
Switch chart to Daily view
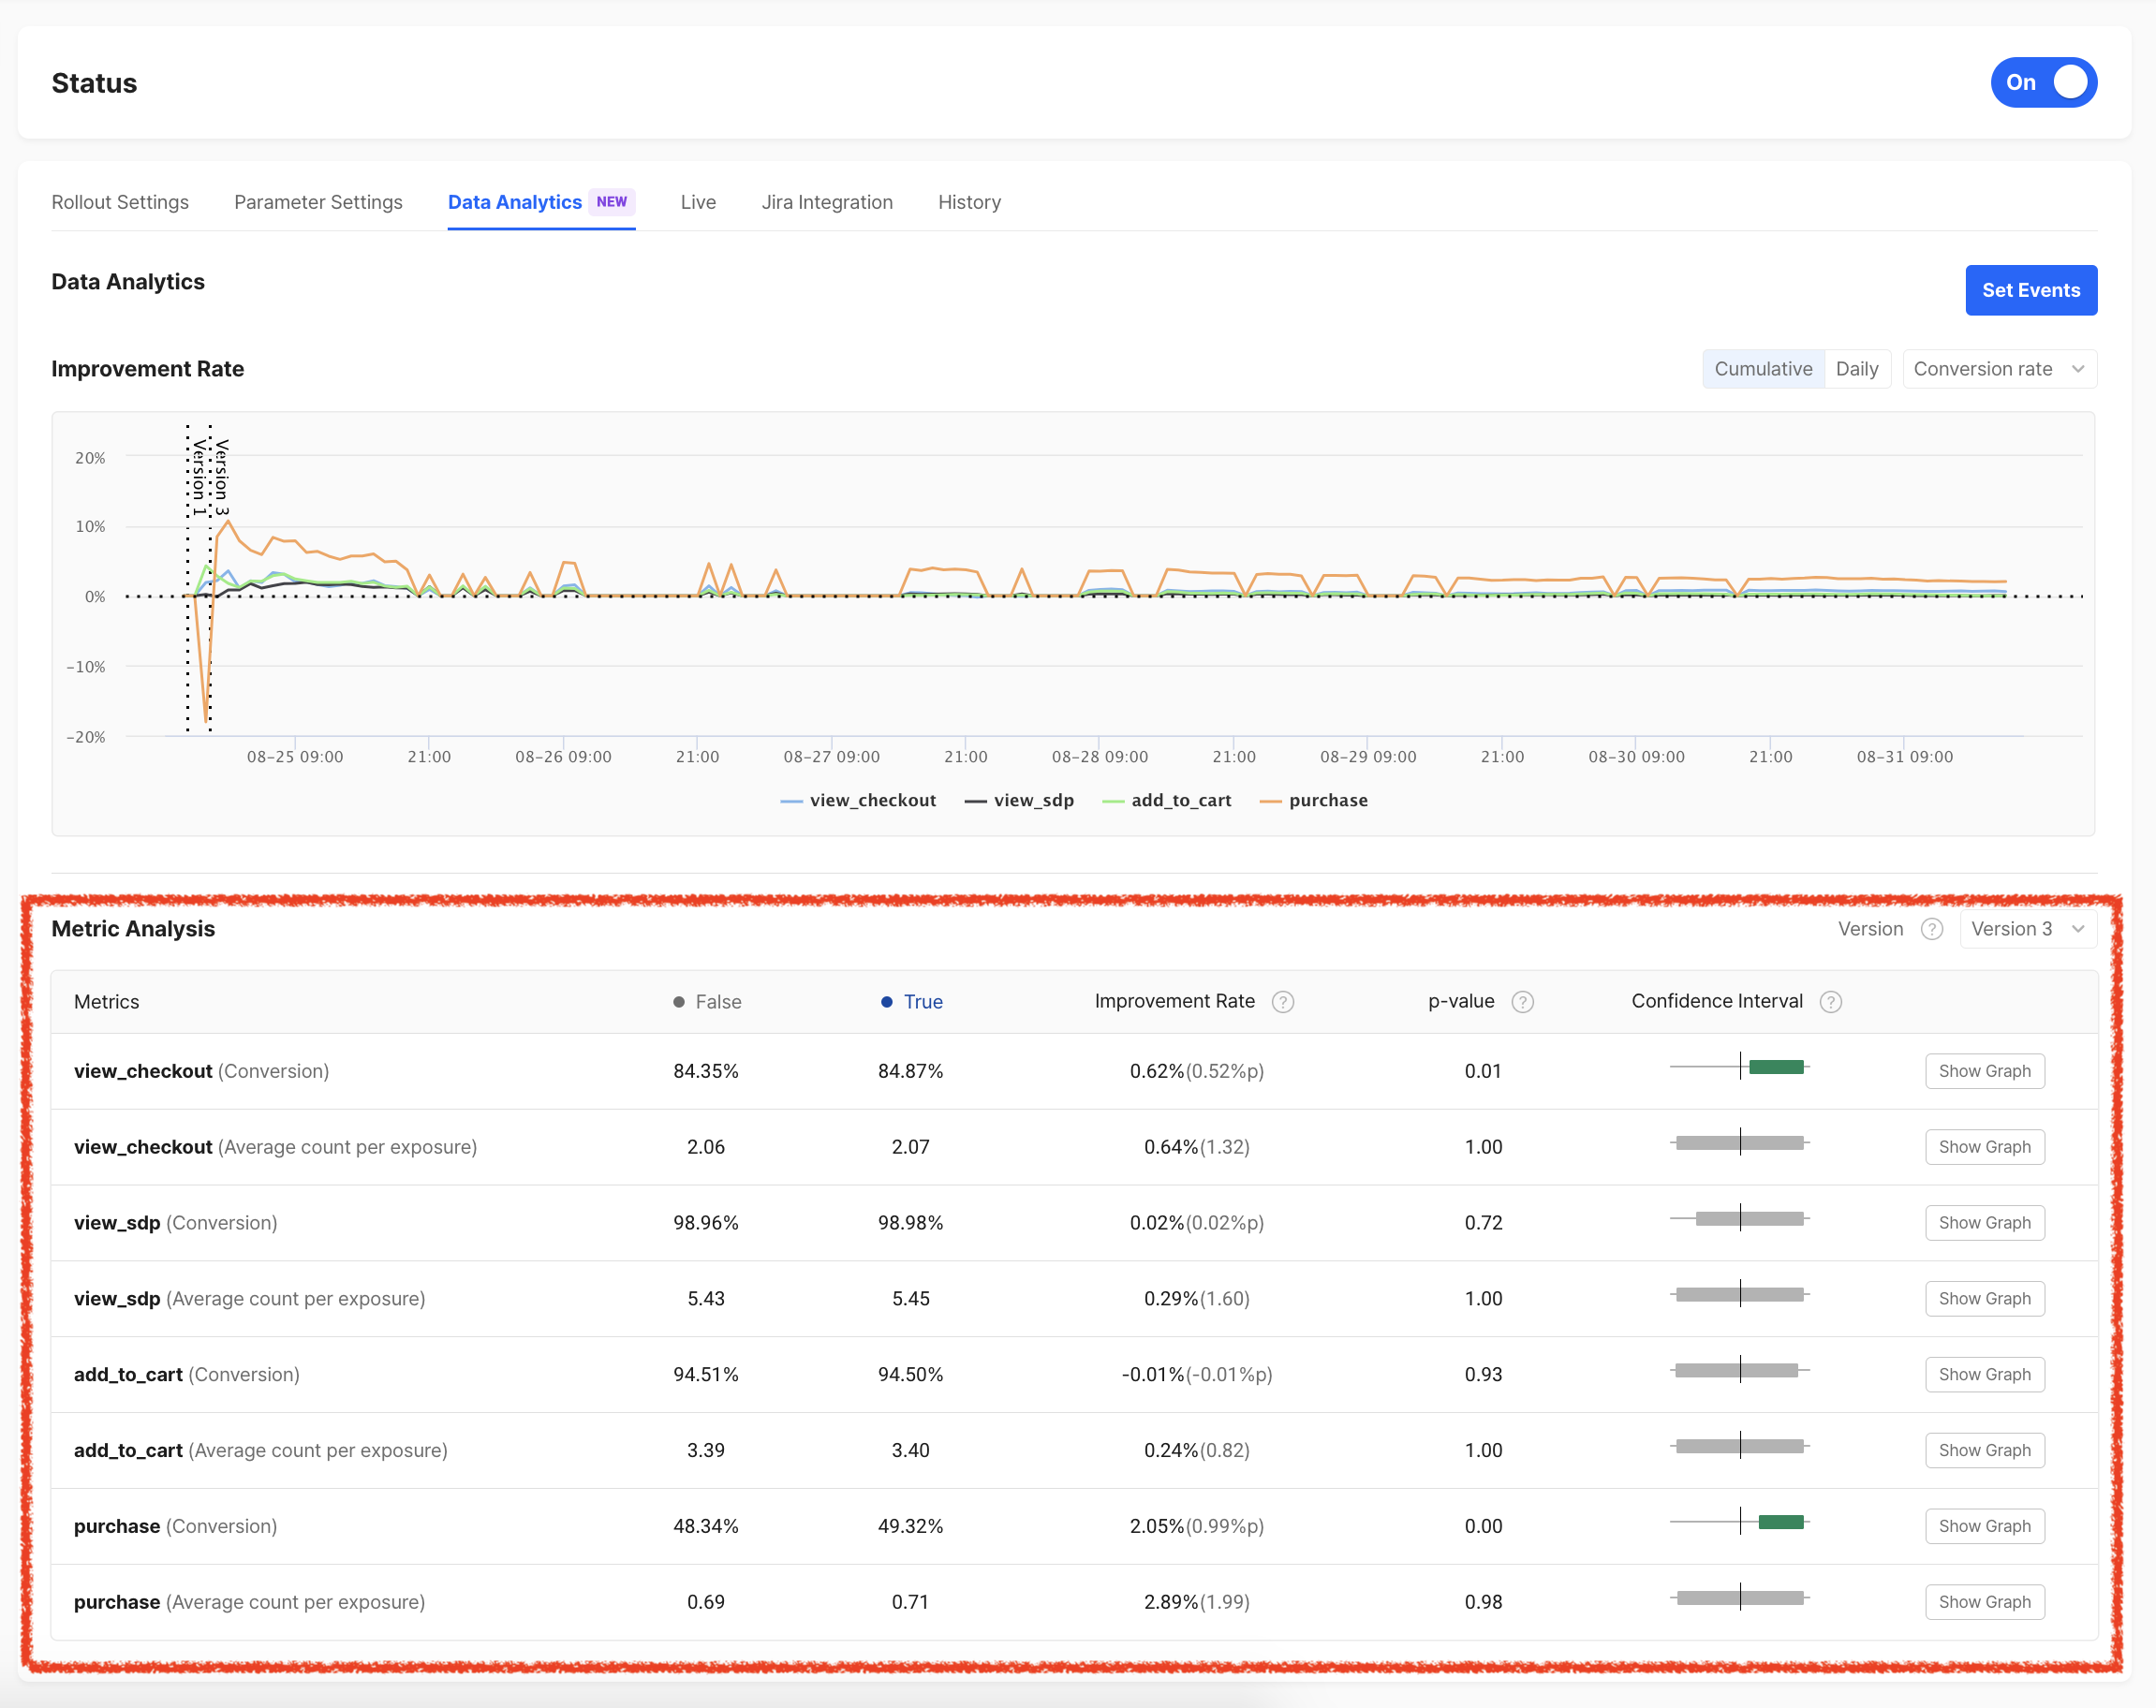tap(1856, 369)
